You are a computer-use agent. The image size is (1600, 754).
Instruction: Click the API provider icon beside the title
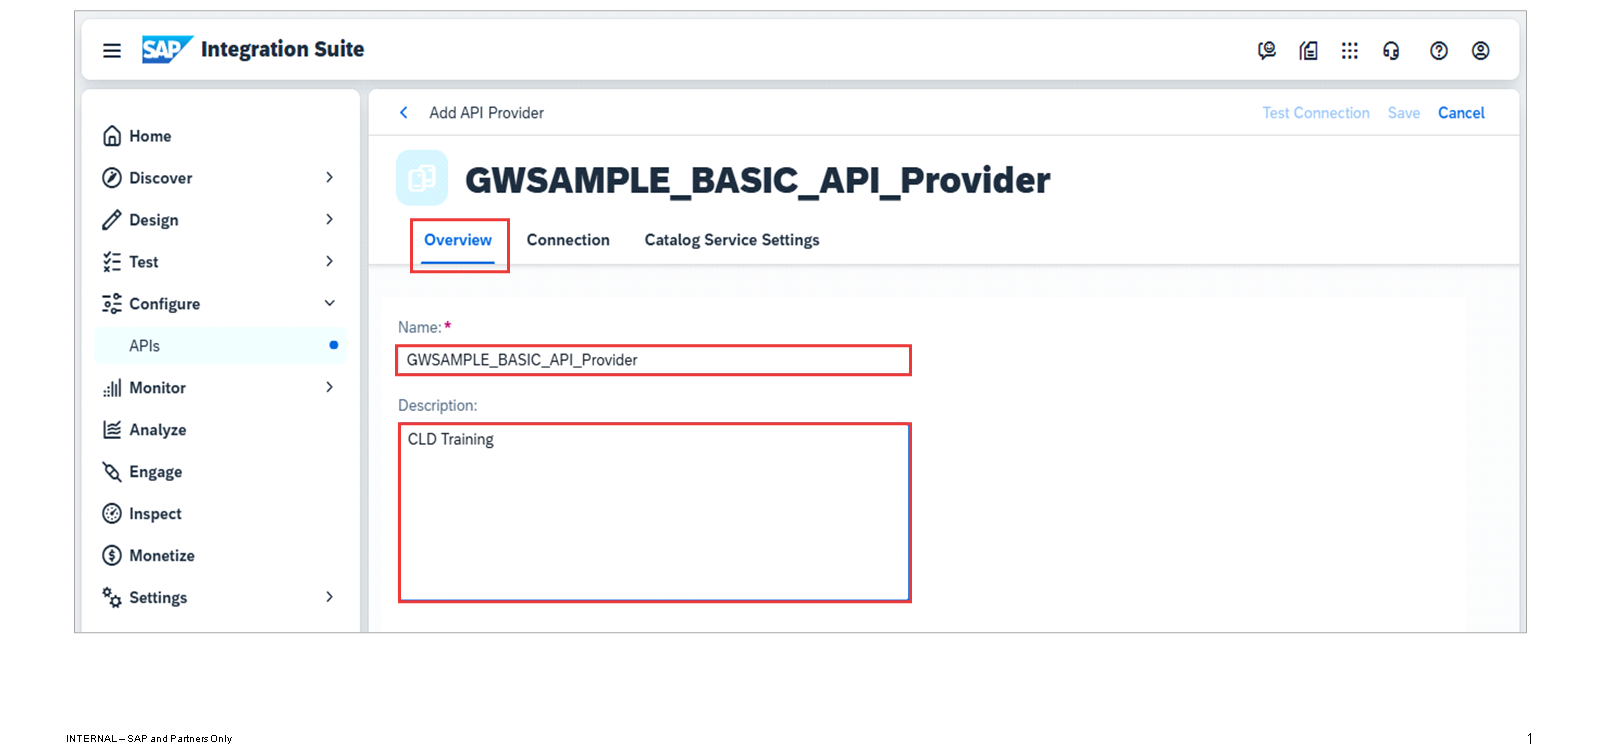tap(422, 178)
